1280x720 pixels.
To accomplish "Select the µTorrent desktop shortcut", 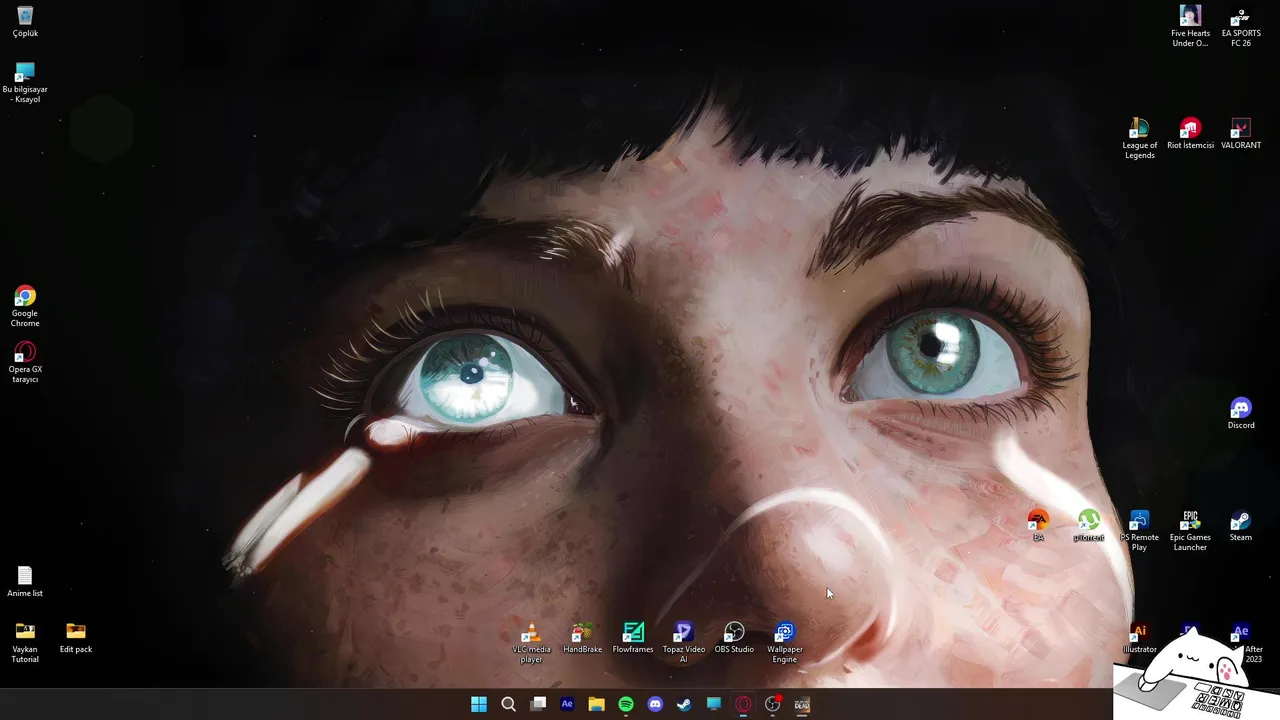I will (1089, 525).
